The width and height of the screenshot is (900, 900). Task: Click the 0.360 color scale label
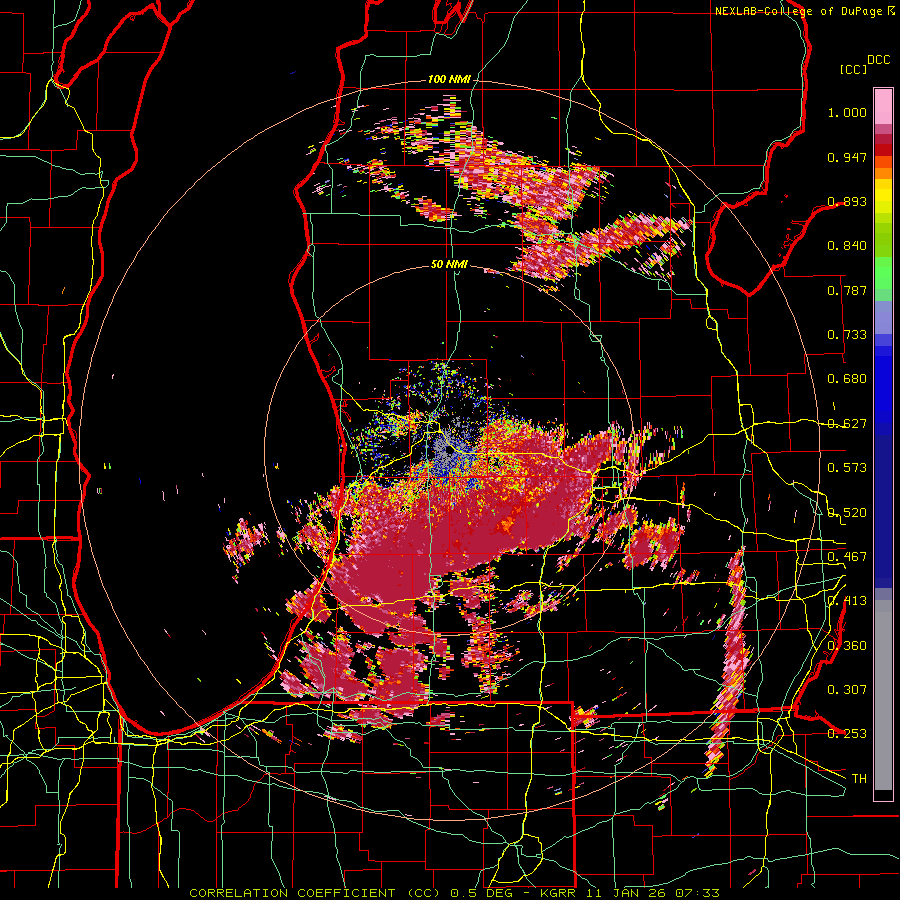coord(847,646)
